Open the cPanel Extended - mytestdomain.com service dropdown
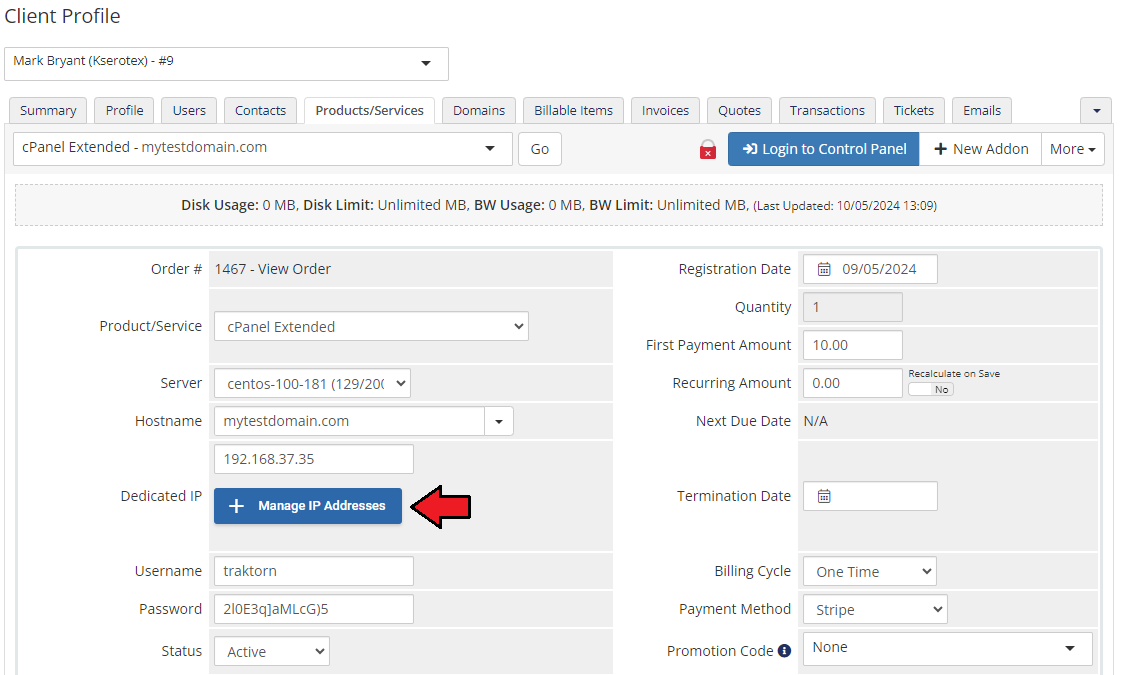The image size is (1121, 675). click(263, 149)
